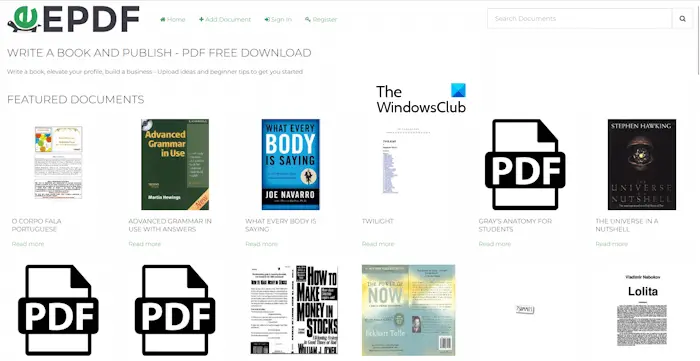Click the second PDF icon in second row

click(x=175, y=310)
